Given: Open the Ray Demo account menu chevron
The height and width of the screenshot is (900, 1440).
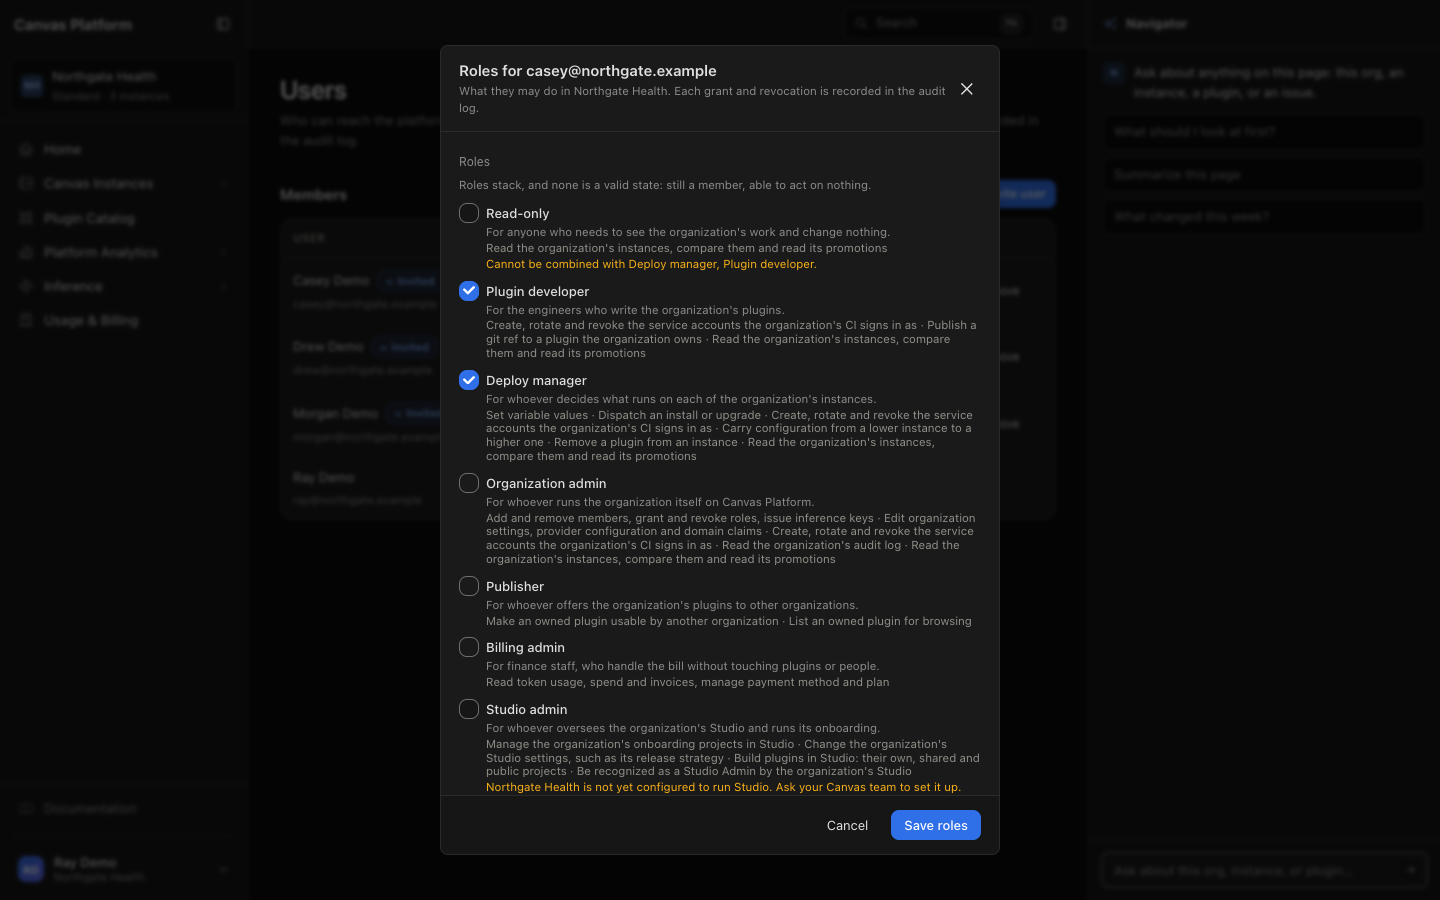Looking at the screenshot, I should coord(224,869).
